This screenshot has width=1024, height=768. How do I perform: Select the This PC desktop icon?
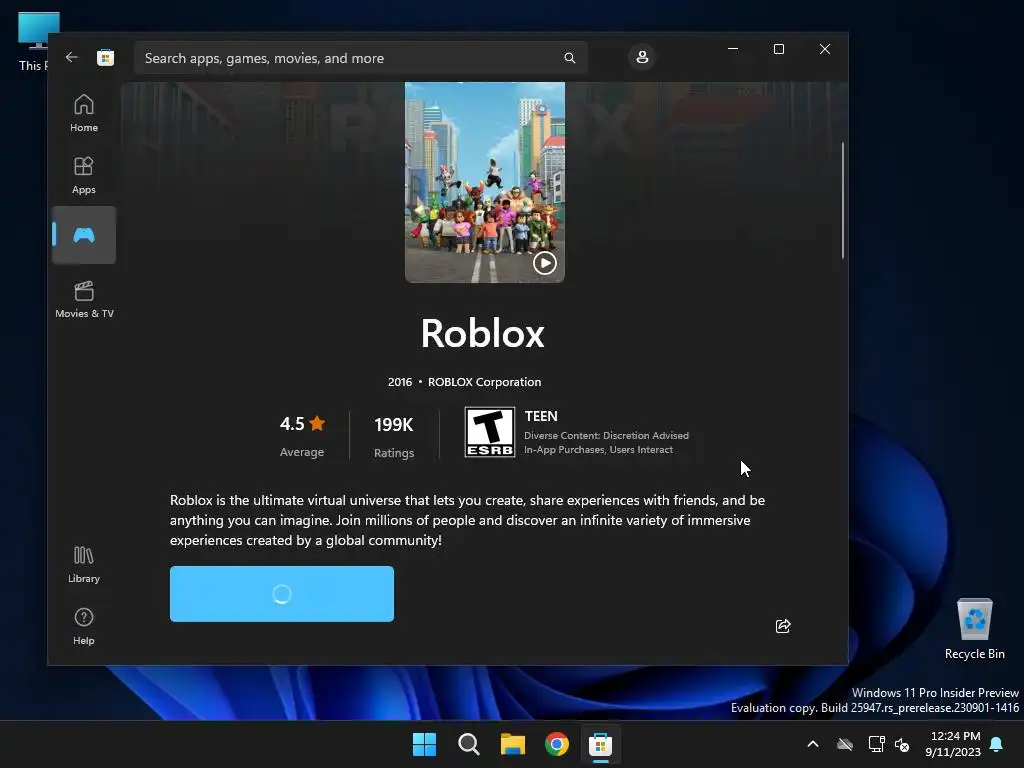tap(34, 42)
